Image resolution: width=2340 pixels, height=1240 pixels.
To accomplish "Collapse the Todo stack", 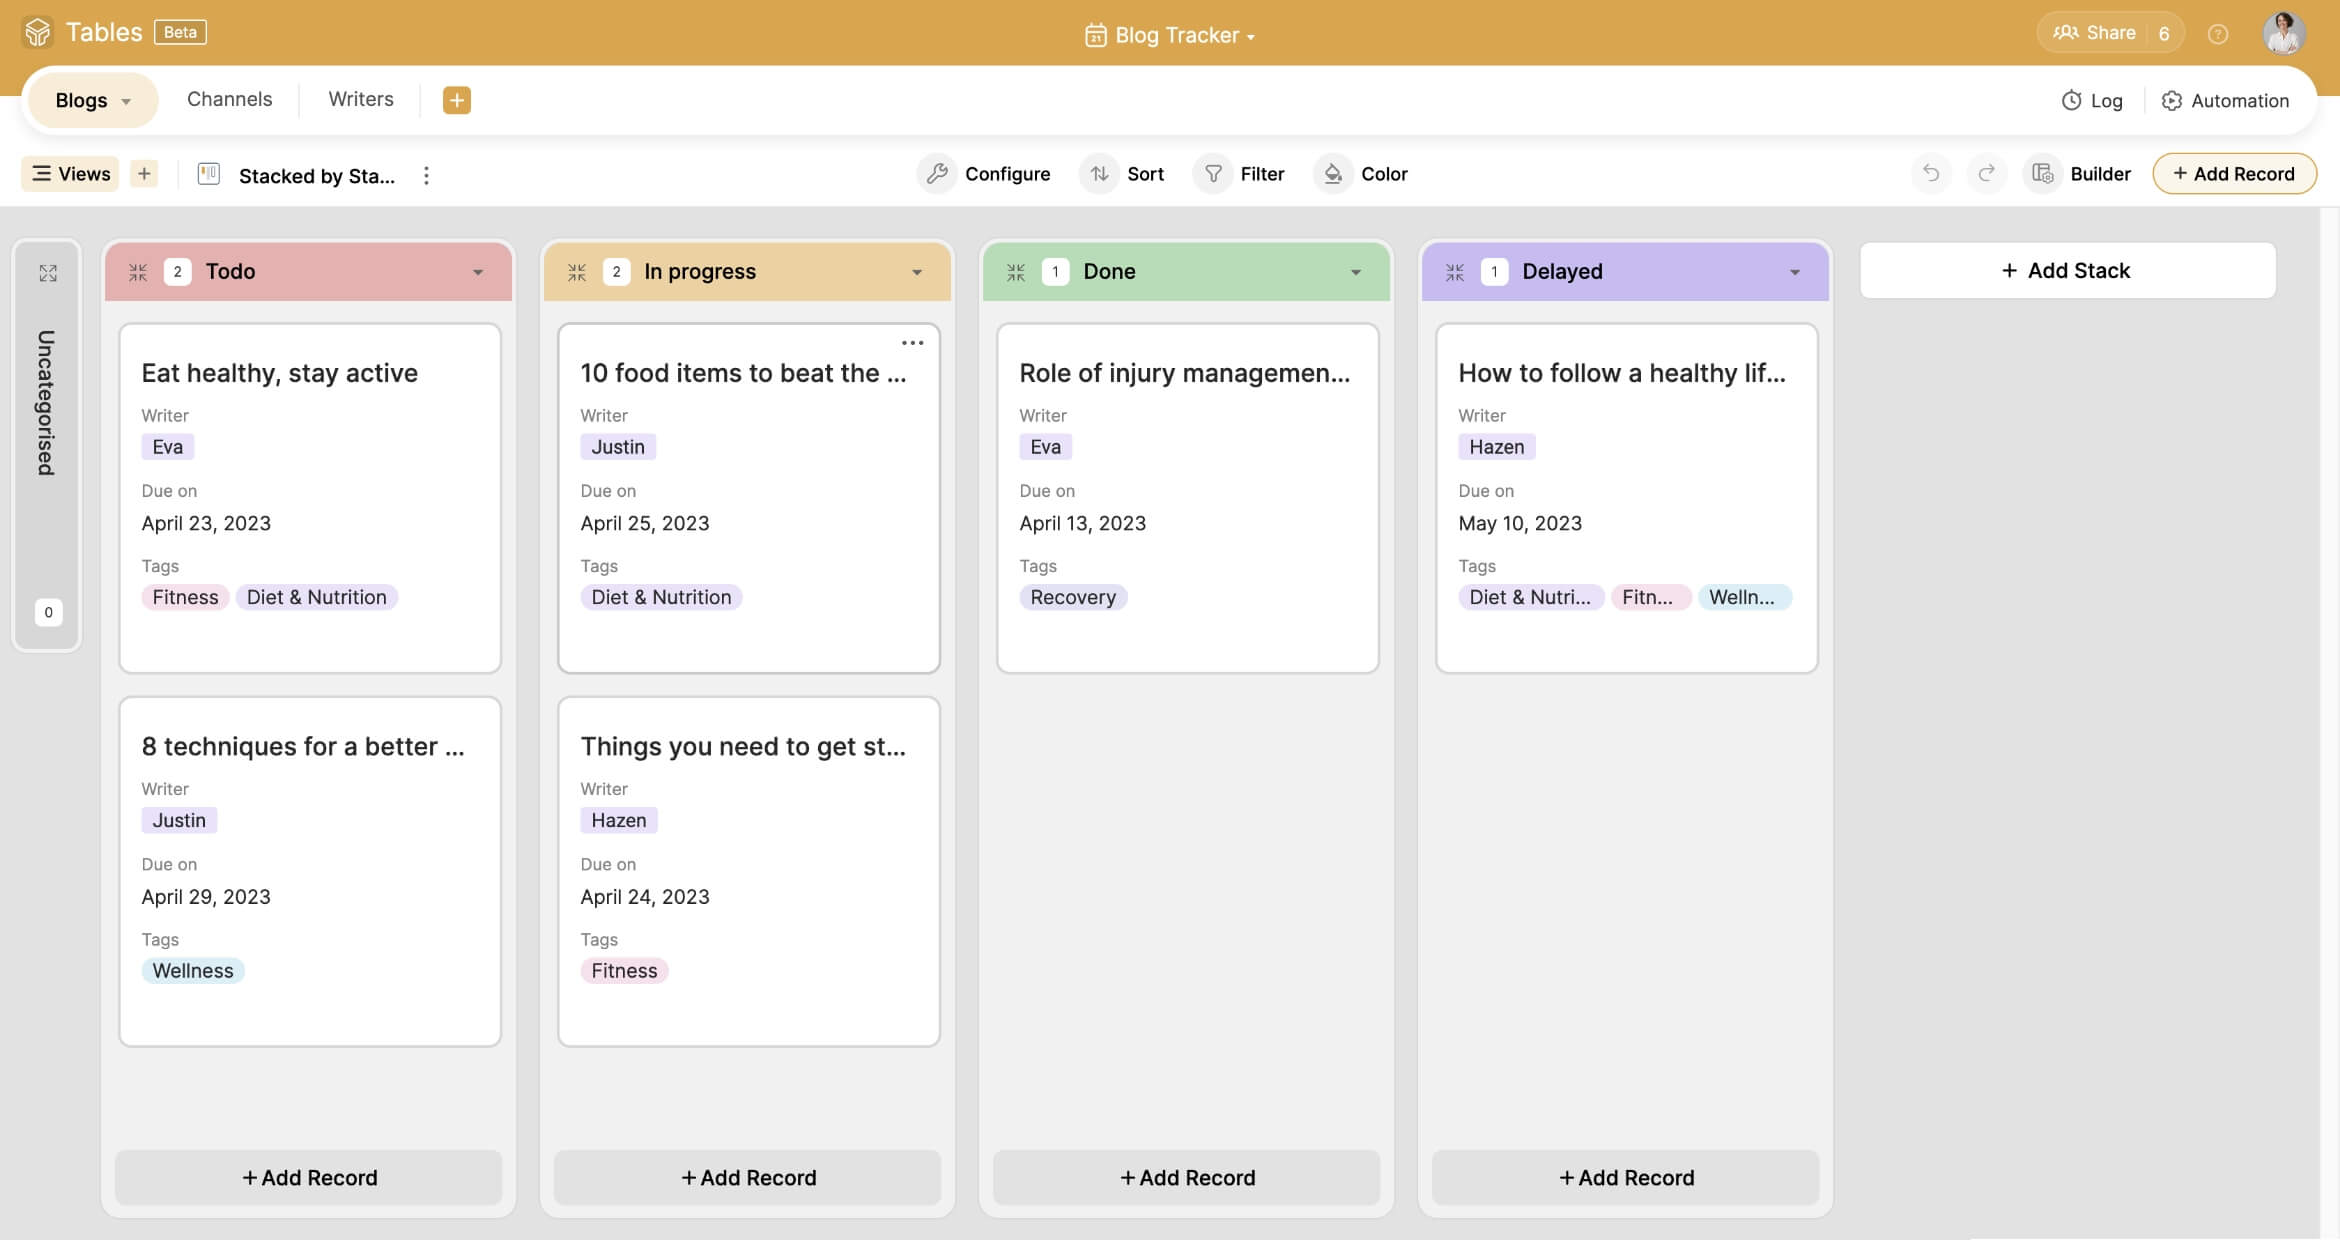I will 138,272.
